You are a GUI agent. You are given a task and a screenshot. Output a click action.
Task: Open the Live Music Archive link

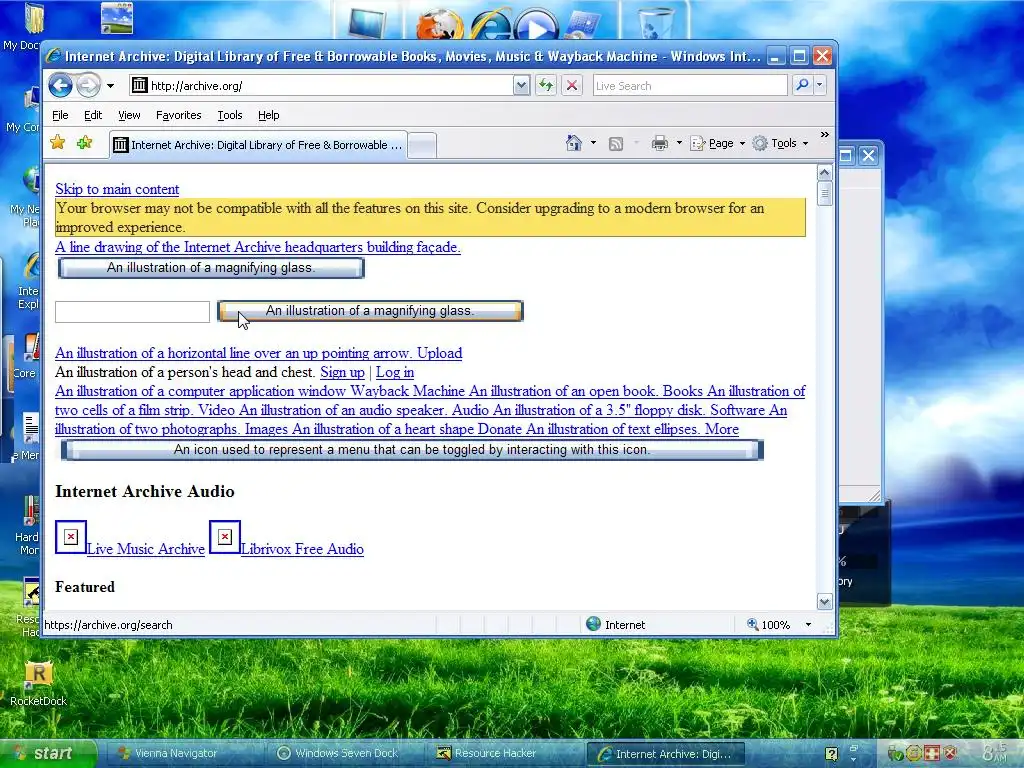(146, 549)
